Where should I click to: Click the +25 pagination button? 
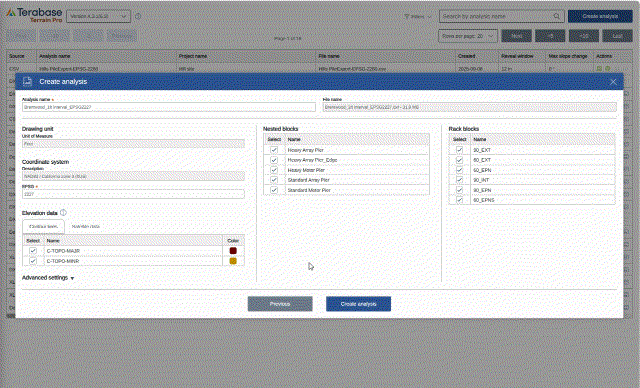584,36
